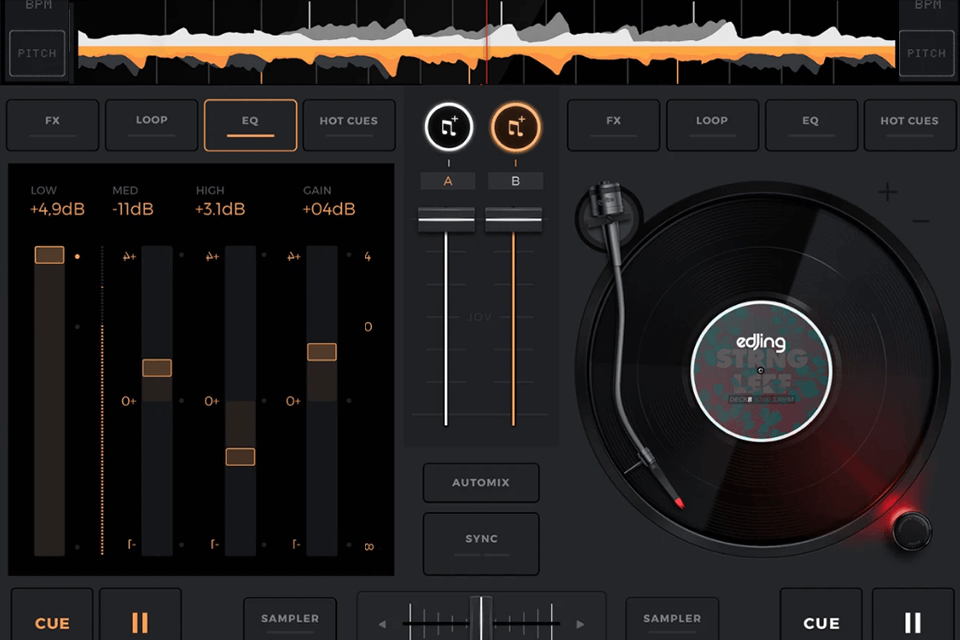Click the MED EQ slider handle
960x640 pixels.
coord(157,367)
